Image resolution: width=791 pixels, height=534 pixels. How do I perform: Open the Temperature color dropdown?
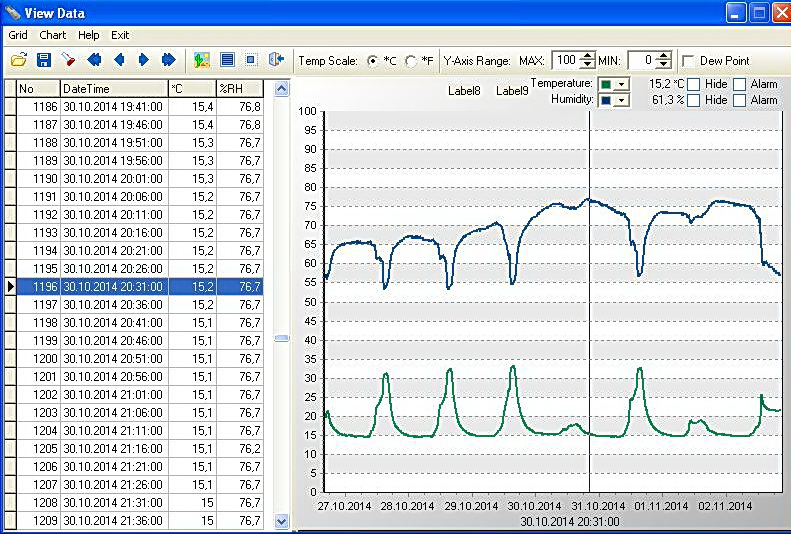pos(622,84)
